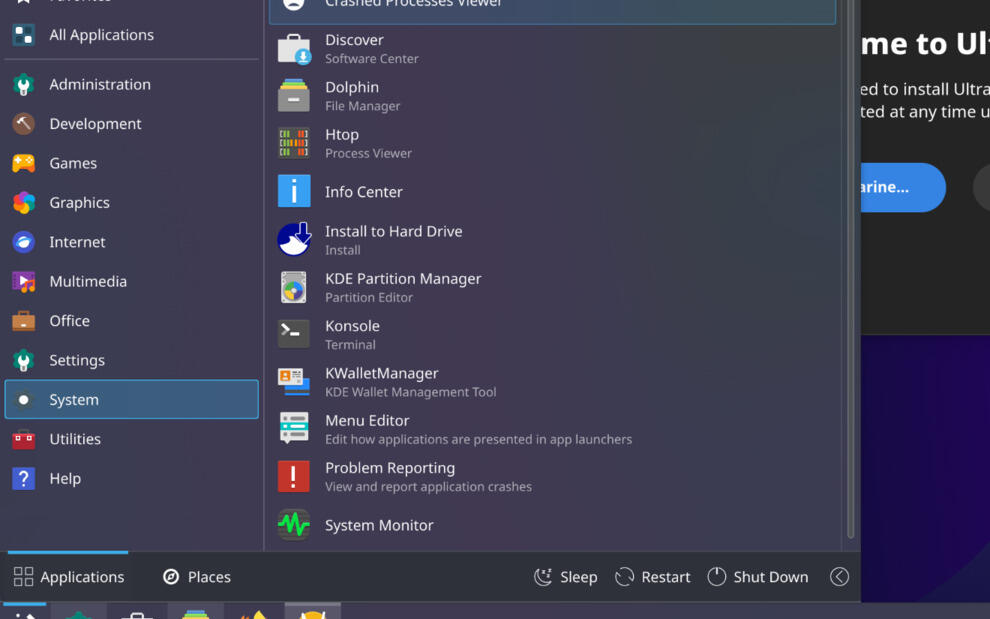This screenshot has height=619, width=990.
Task: Click the Help question mark icon
Action: [23, 479]
